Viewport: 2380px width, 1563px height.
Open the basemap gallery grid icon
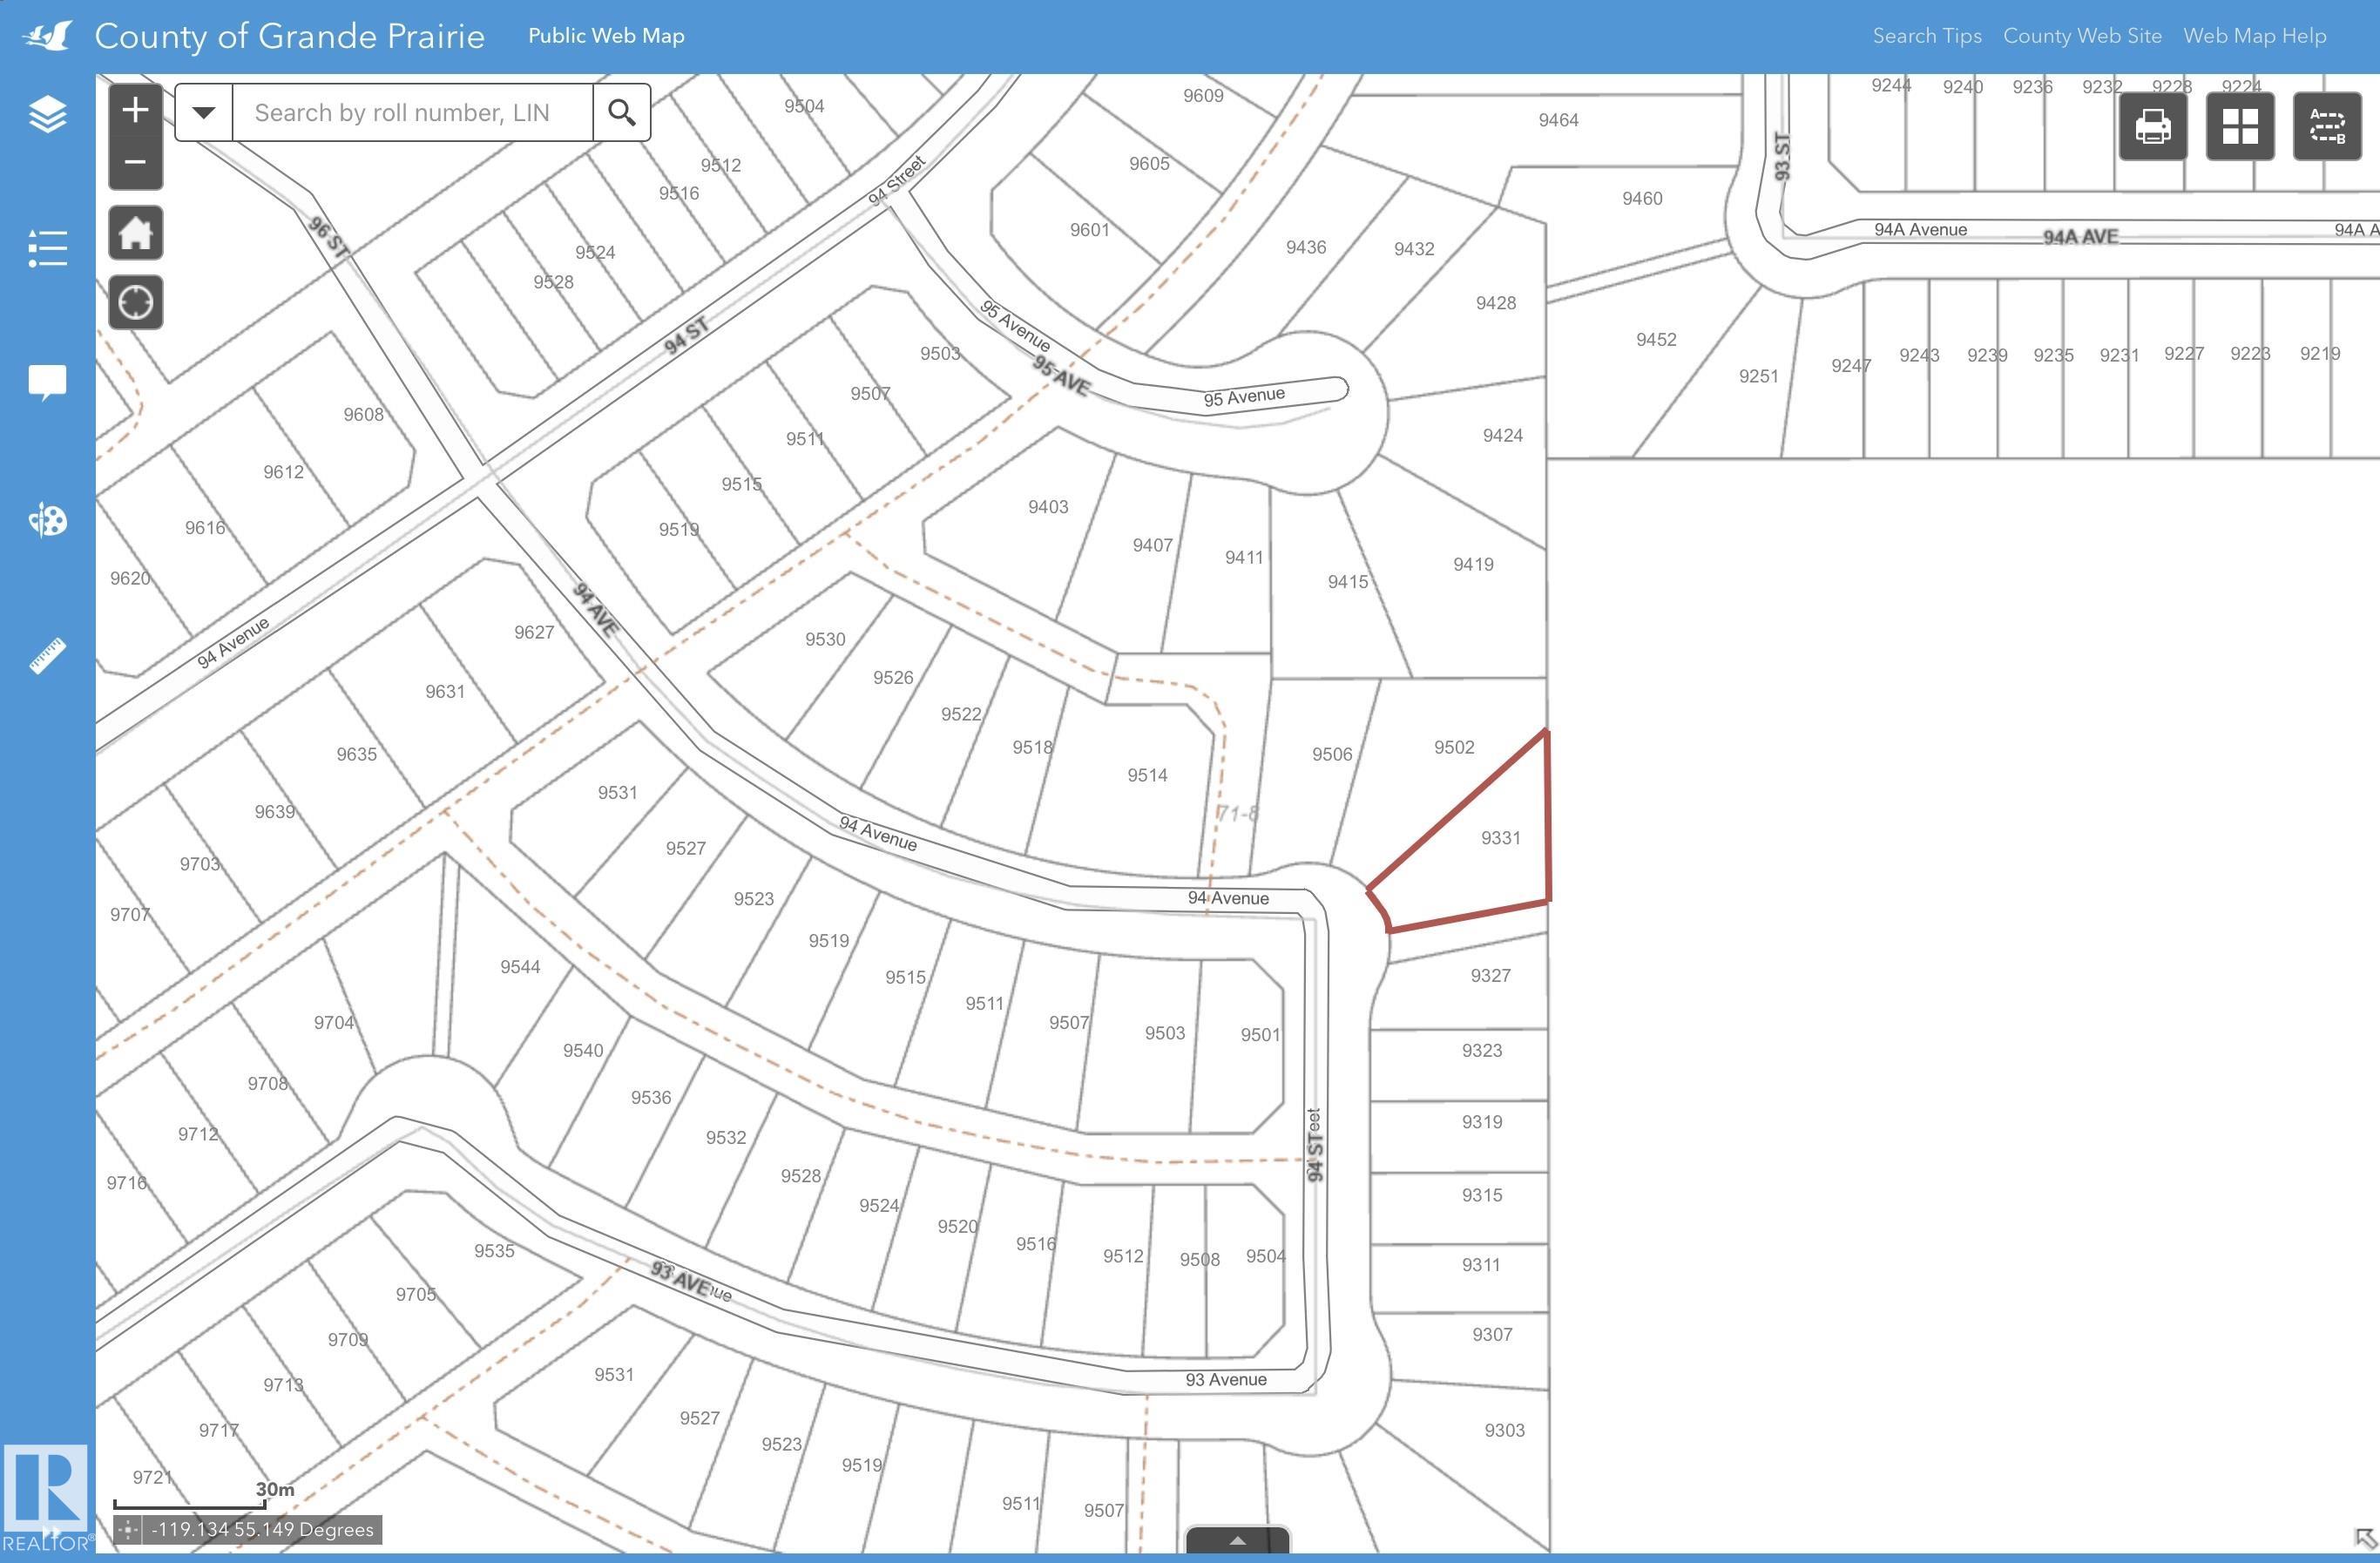coord(2239,127)
